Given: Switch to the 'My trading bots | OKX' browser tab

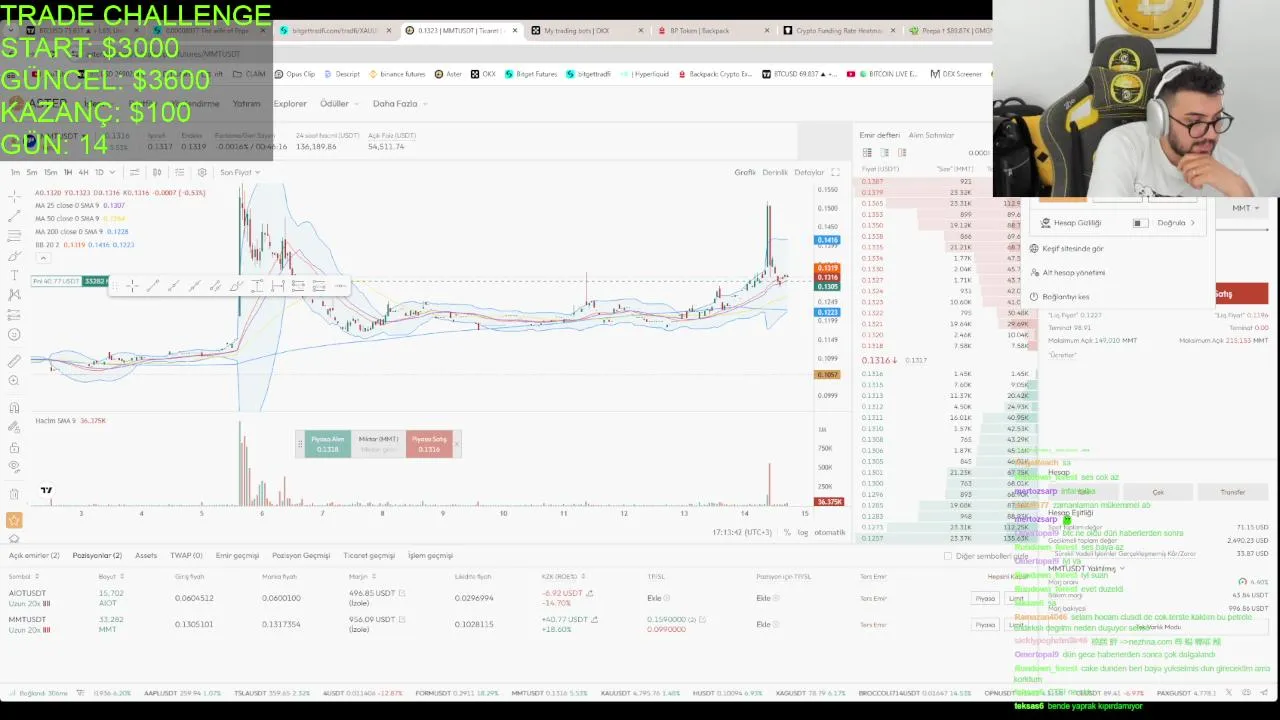Looking at the screenshot, I should click(576, 31).
